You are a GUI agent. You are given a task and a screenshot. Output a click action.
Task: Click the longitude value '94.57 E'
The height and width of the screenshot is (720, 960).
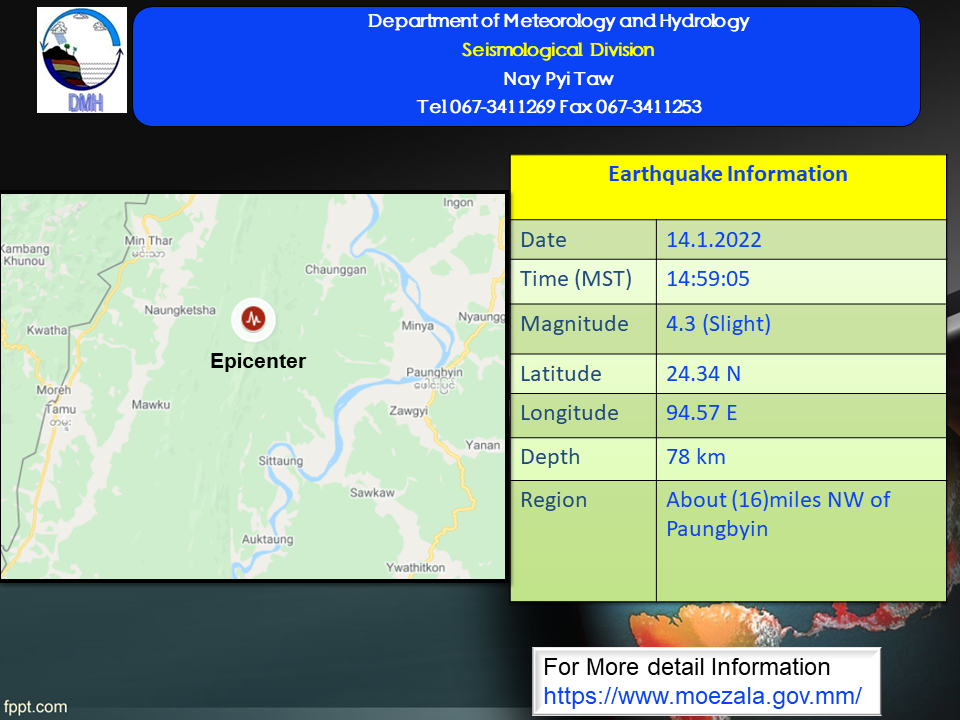click(x=702, y=413)
